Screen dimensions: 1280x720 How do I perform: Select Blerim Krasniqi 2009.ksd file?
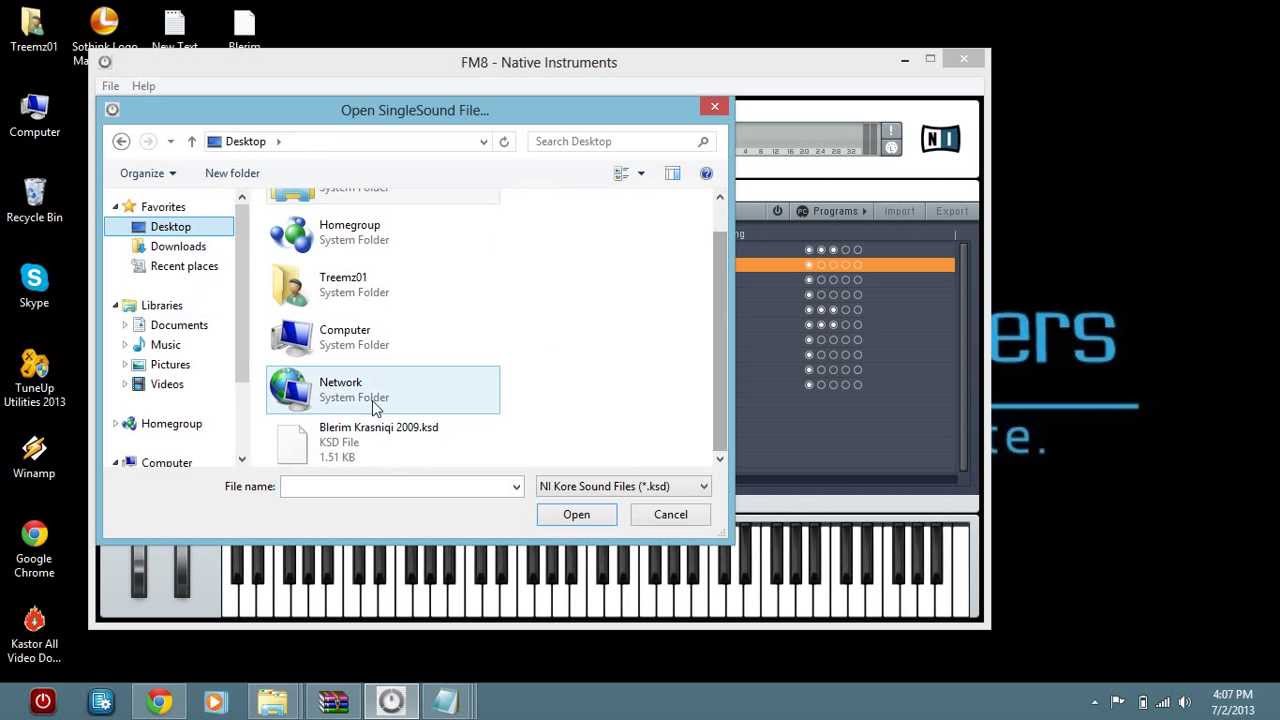coord(383,442)
